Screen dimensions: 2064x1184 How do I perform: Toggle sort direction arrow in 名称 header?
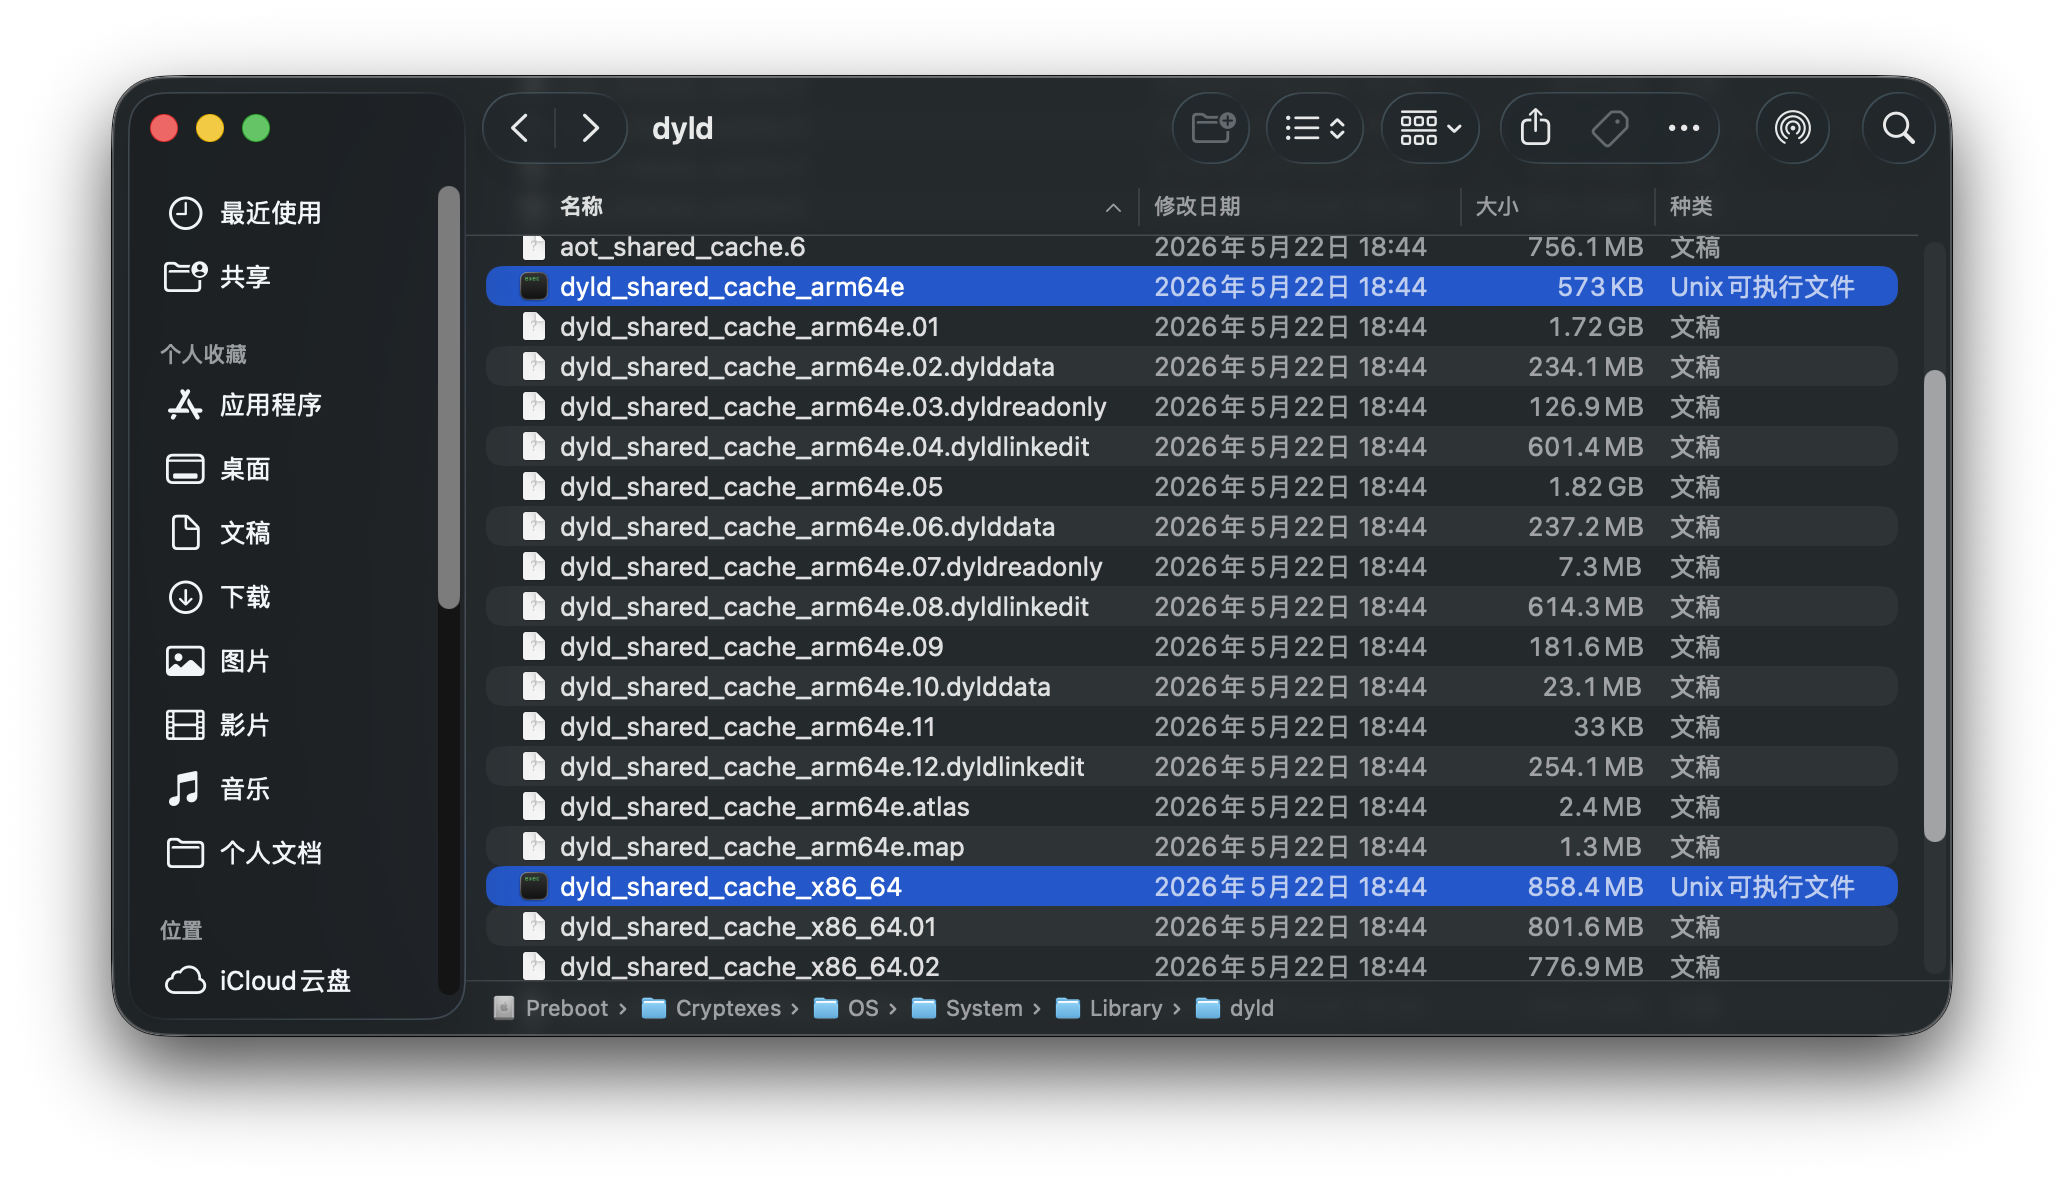(1113, 208)
